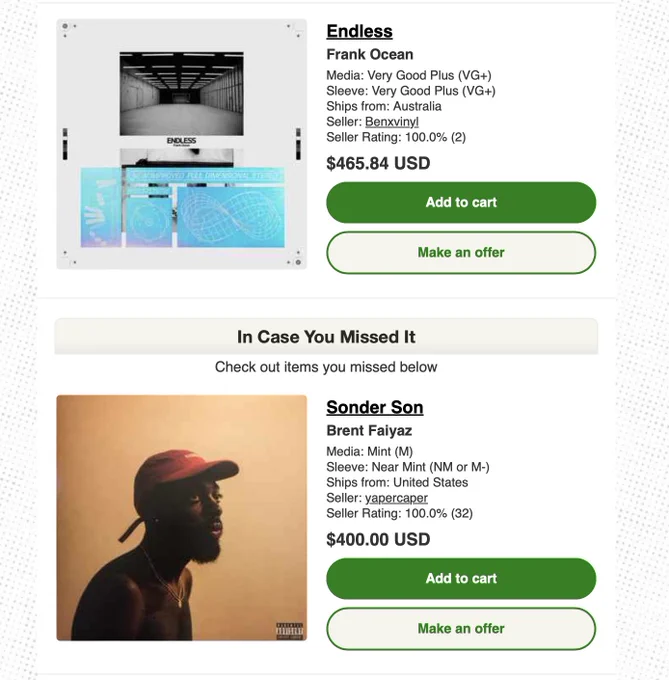Image resolution: width=669 pixels, height=680 pixels.
Task: Click the Endless album cover thumbnail
Action: tap(182, 144)
